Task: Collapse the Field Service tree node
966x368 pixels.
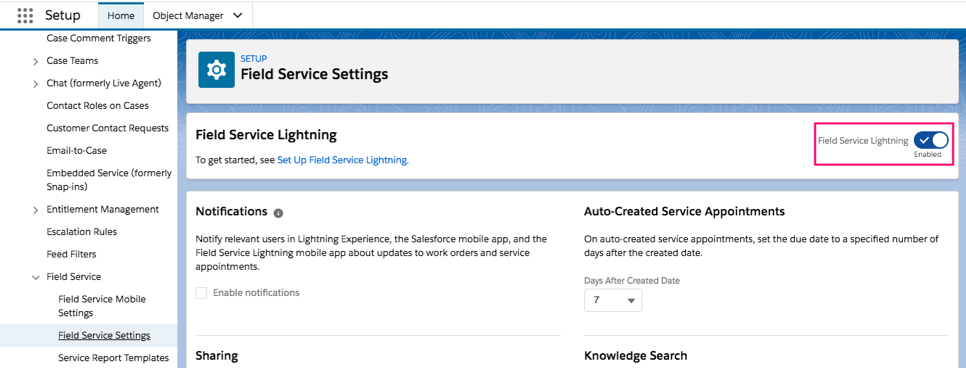Action: click(x=36, y=277)
